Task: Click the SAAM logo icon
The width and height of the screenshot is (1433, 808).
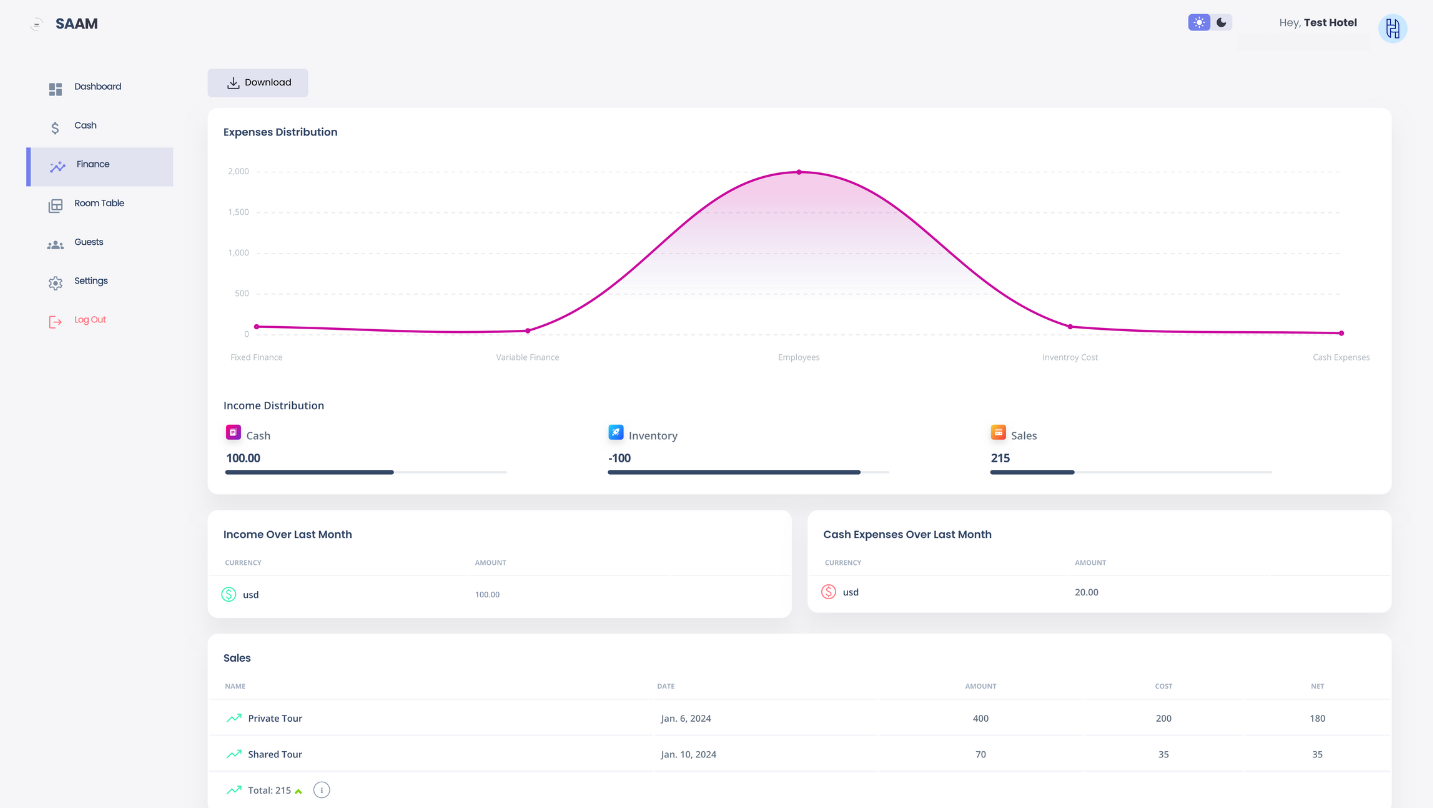Action: [x=37, y=24]
